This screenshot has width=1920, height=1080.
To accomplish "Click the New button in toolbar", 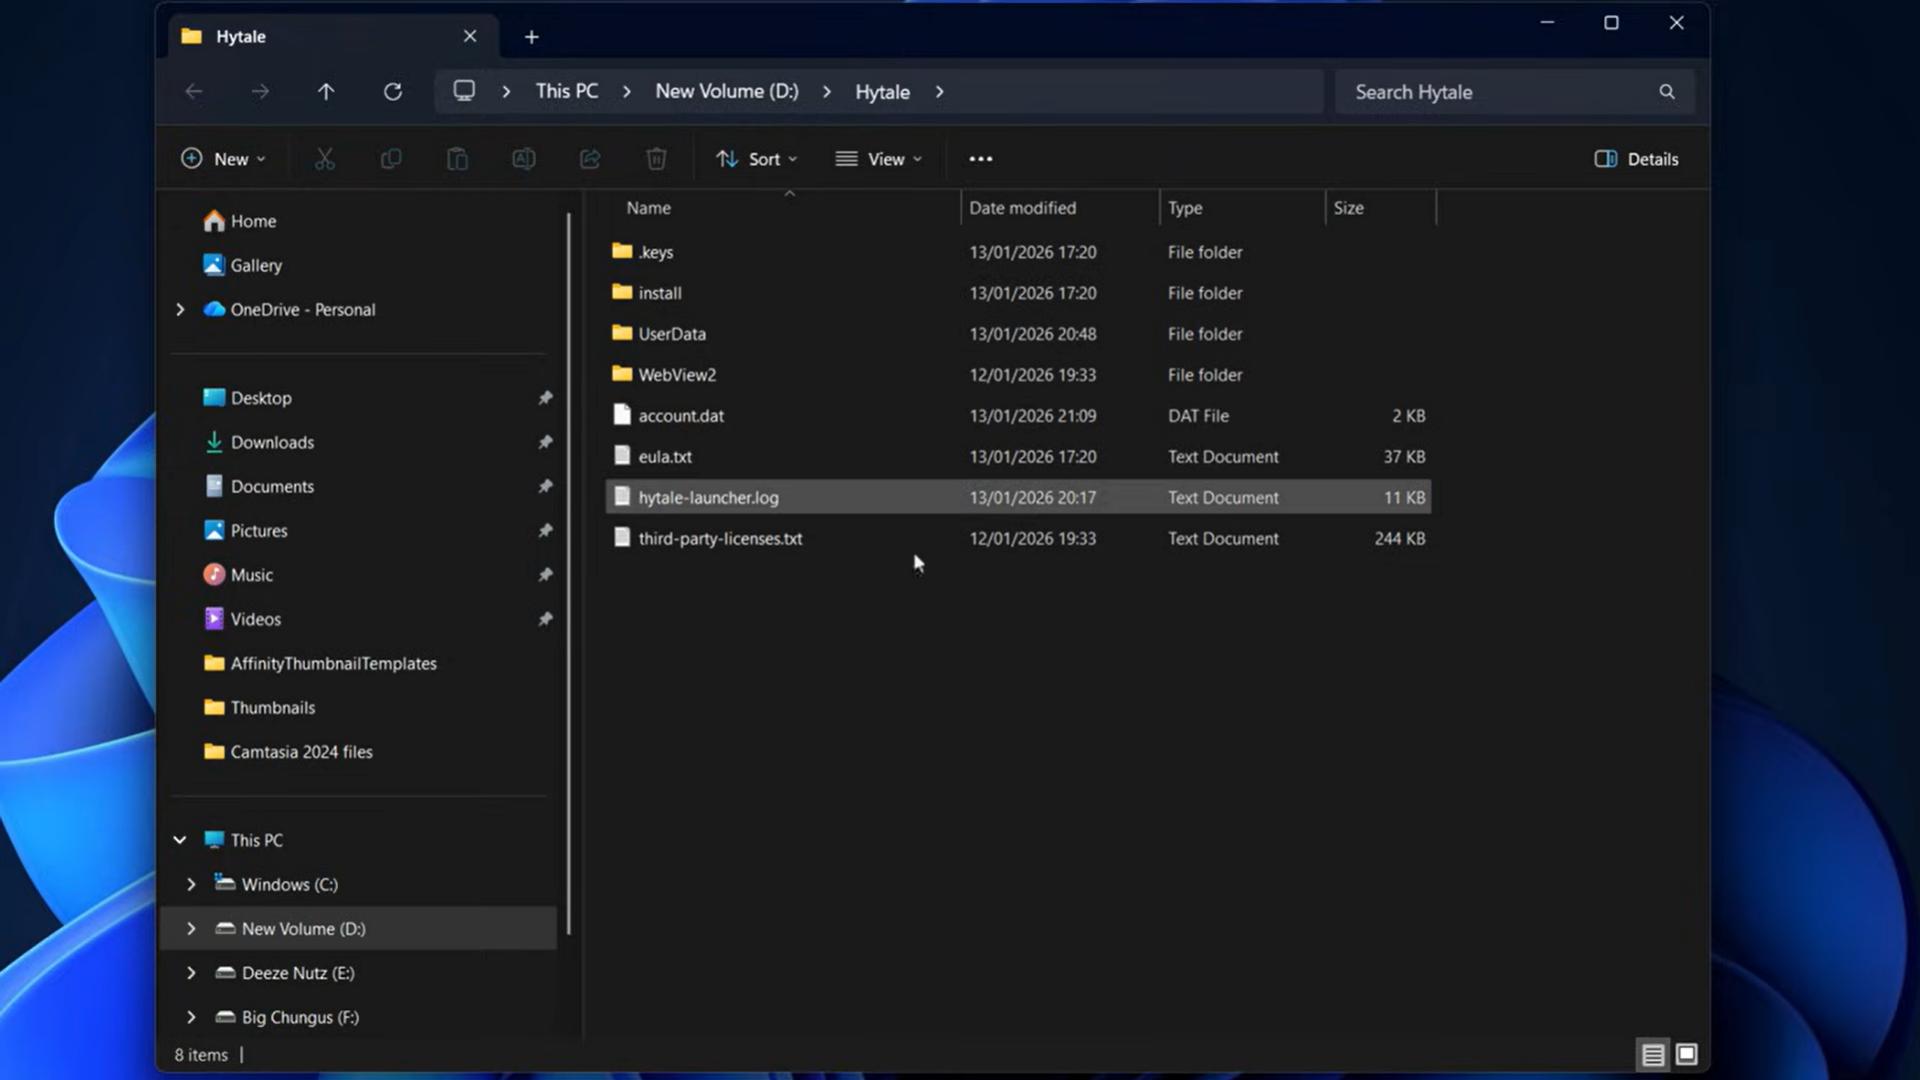I will [x=223, y=159].
